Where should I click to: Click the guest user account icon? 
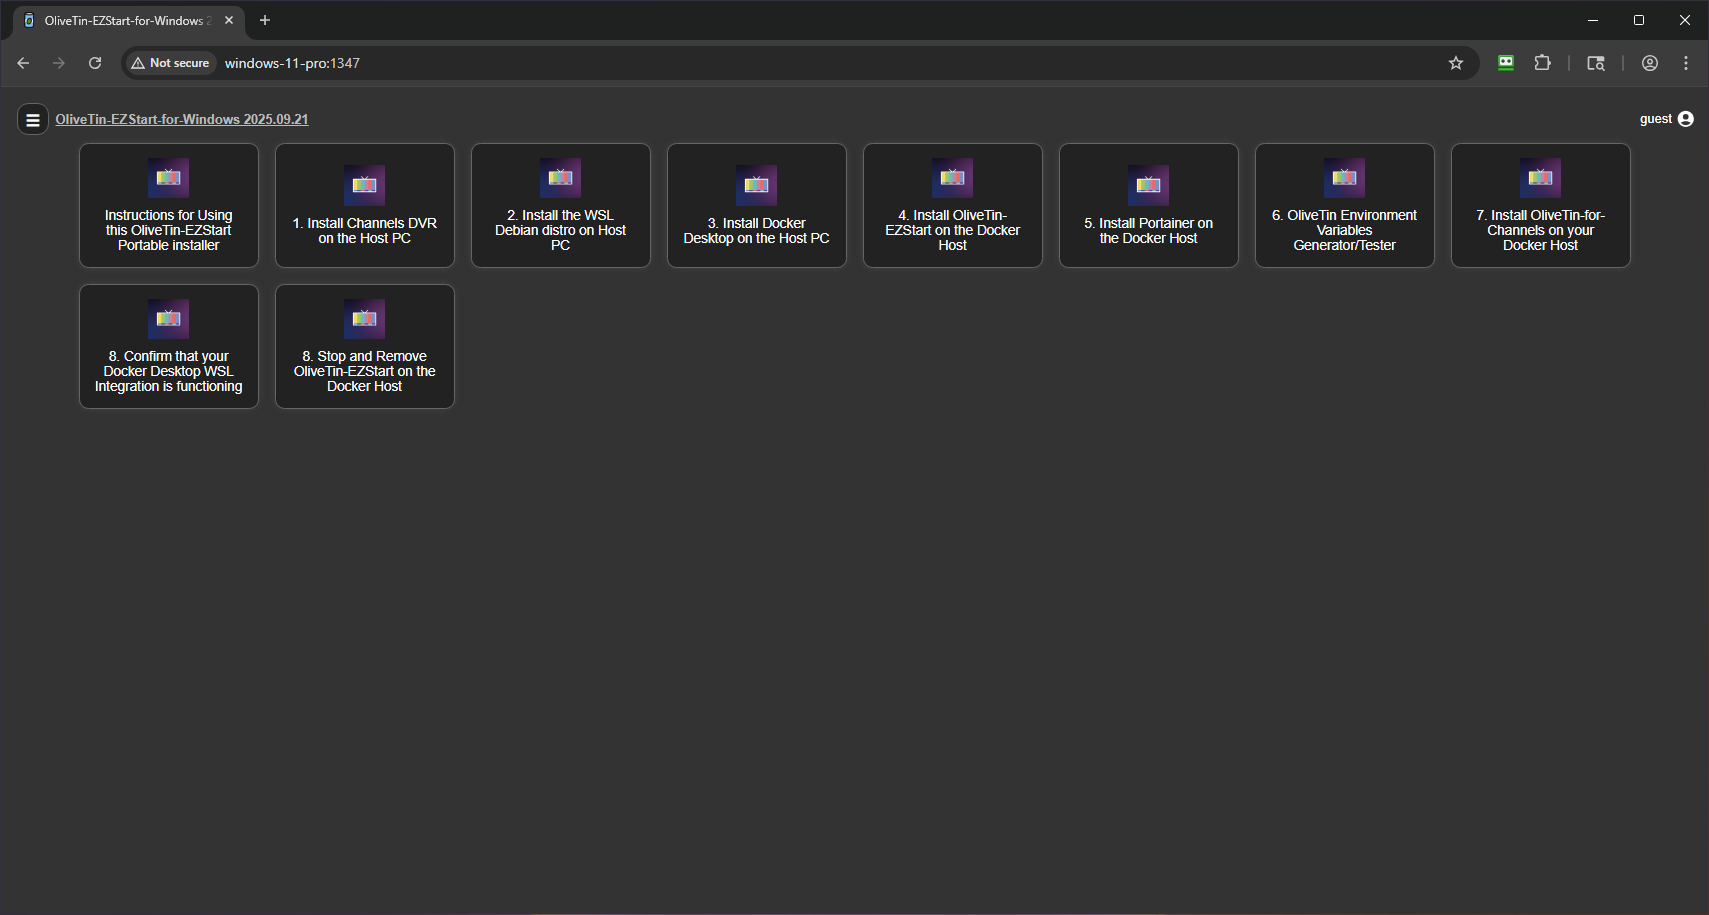click(1685, 119)
